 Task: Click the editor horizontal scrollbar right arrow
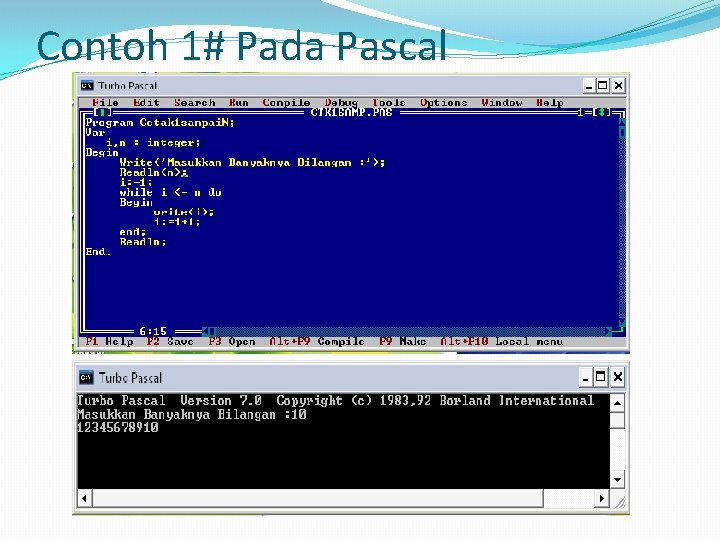coord(608,331)
